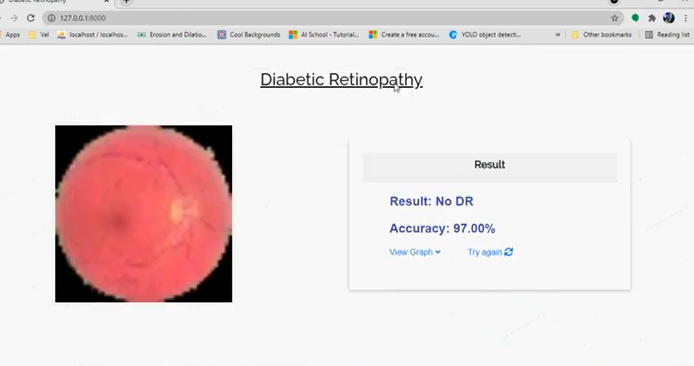Open the Apps bookmarks shortcut
Image resolution: width=694 pixels, height=366 pixels.
pos(11,35)
